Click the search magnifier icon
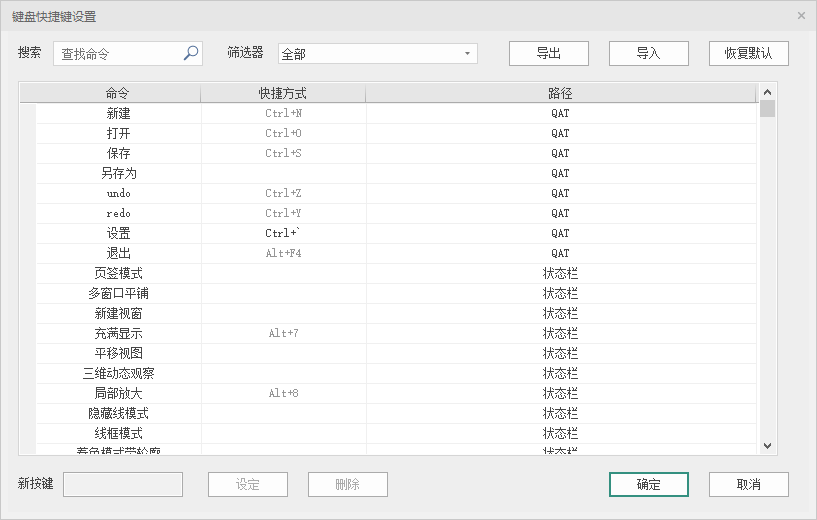The height and width of the screenshot is (520, 817). click(191, 54)
